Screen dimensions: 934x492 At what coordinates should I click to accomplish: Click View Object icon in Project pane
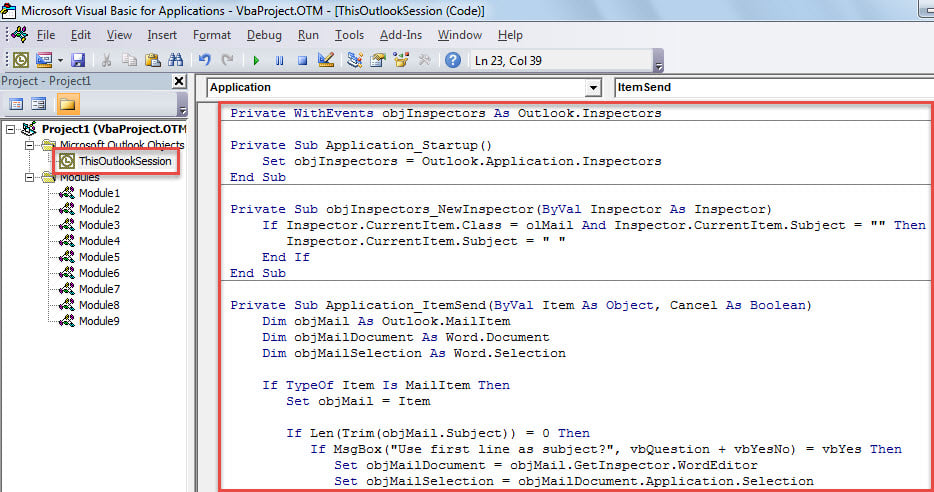pos(39,105)
